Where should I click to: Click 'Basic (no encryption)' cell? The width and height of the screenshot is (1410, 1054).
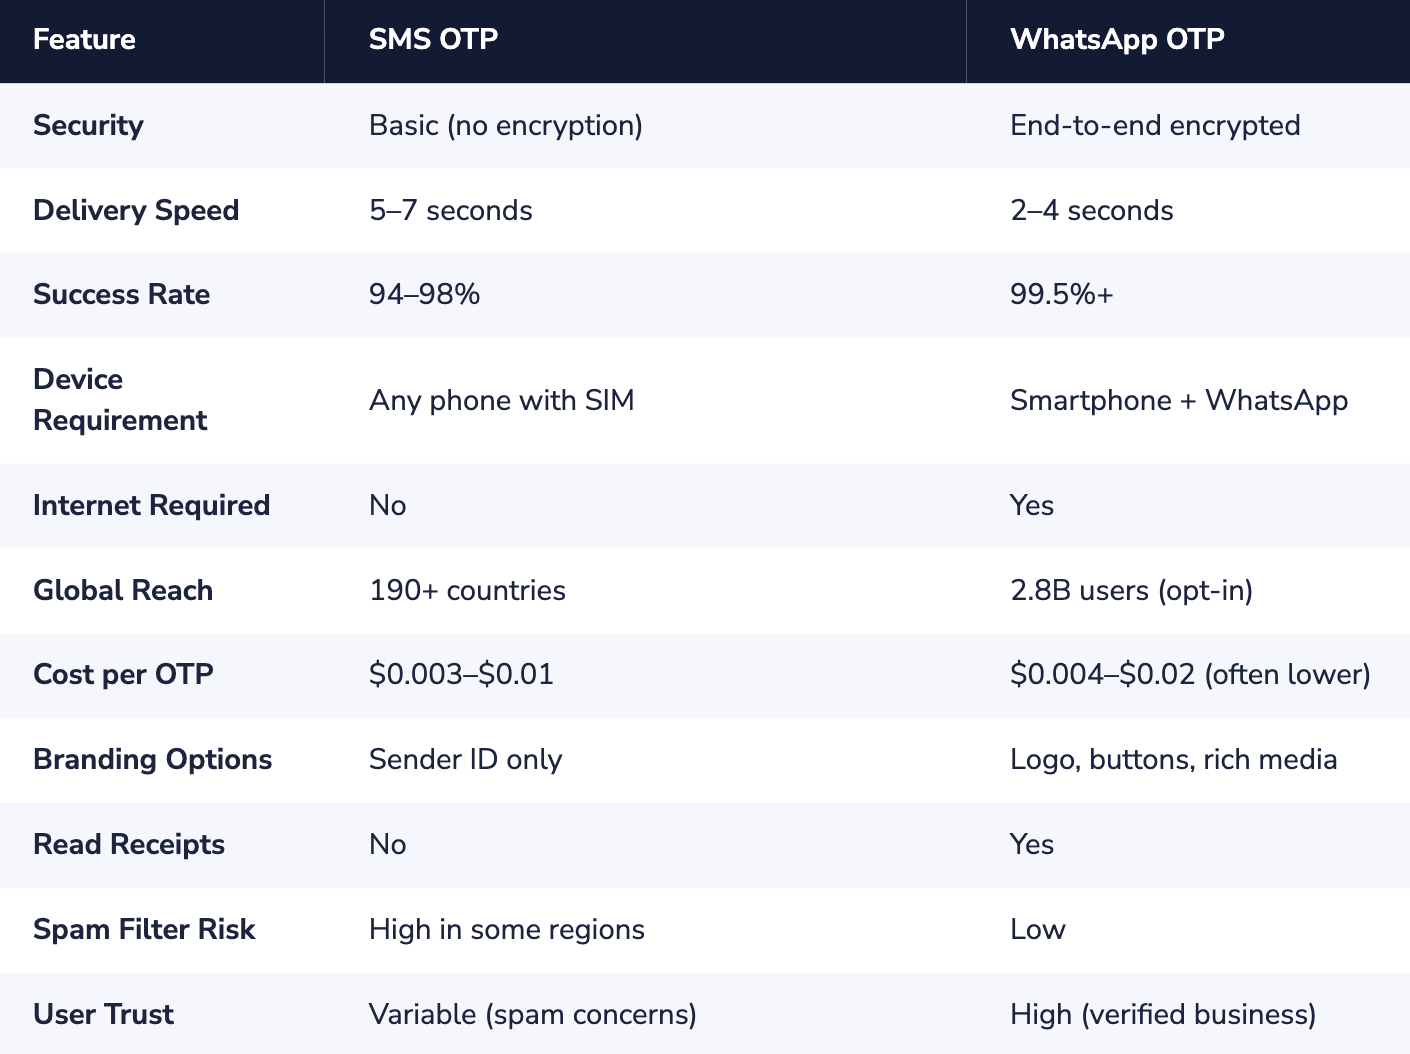[x=505, y=126]
